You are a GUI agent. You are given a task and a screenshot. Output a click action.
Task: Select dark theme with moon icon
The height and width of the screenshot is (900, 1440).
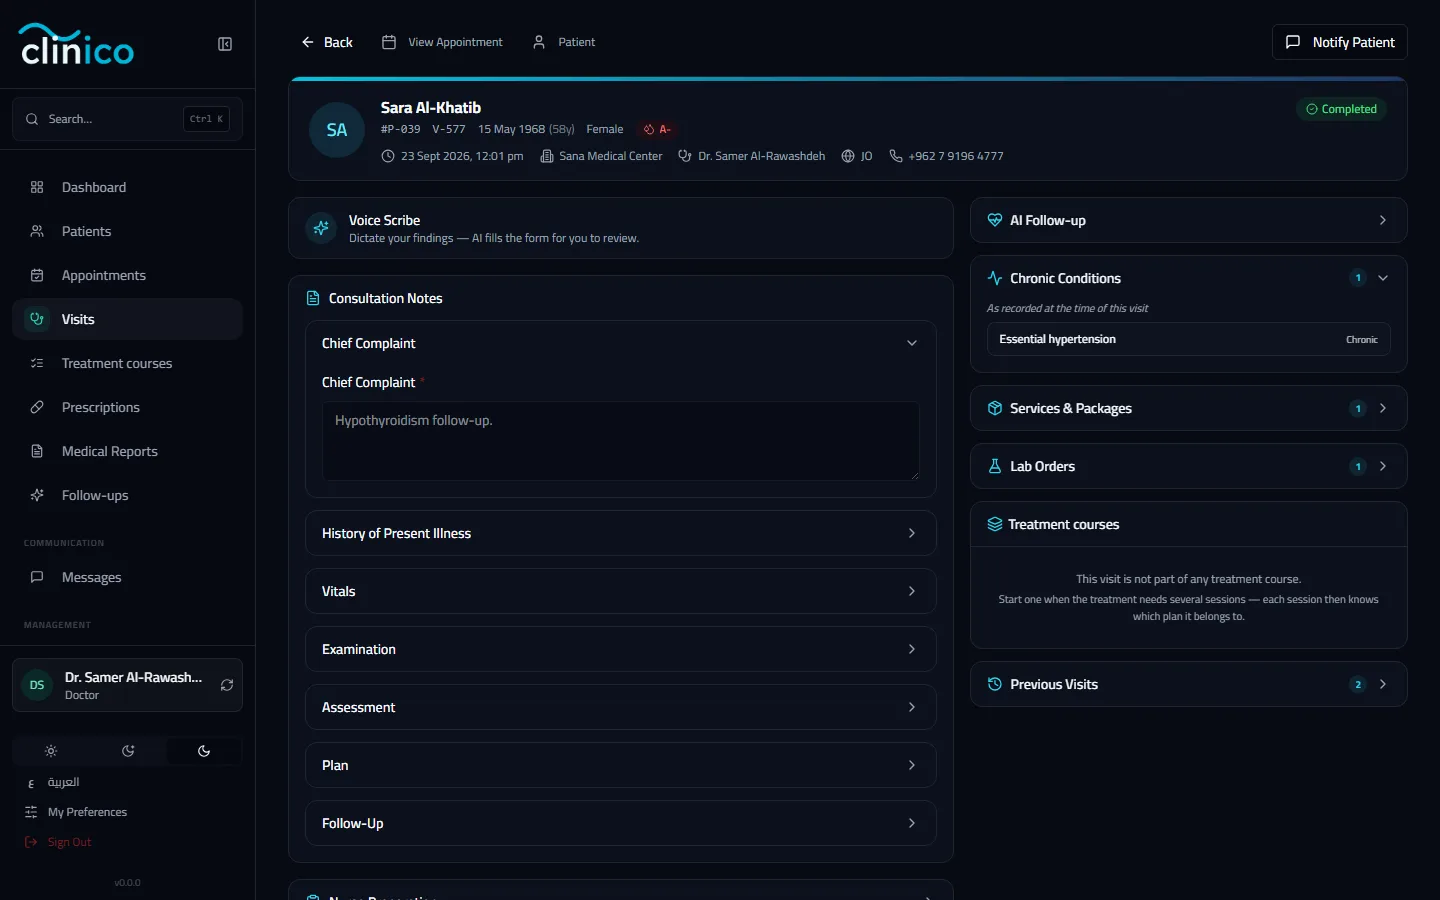point(204,751)
